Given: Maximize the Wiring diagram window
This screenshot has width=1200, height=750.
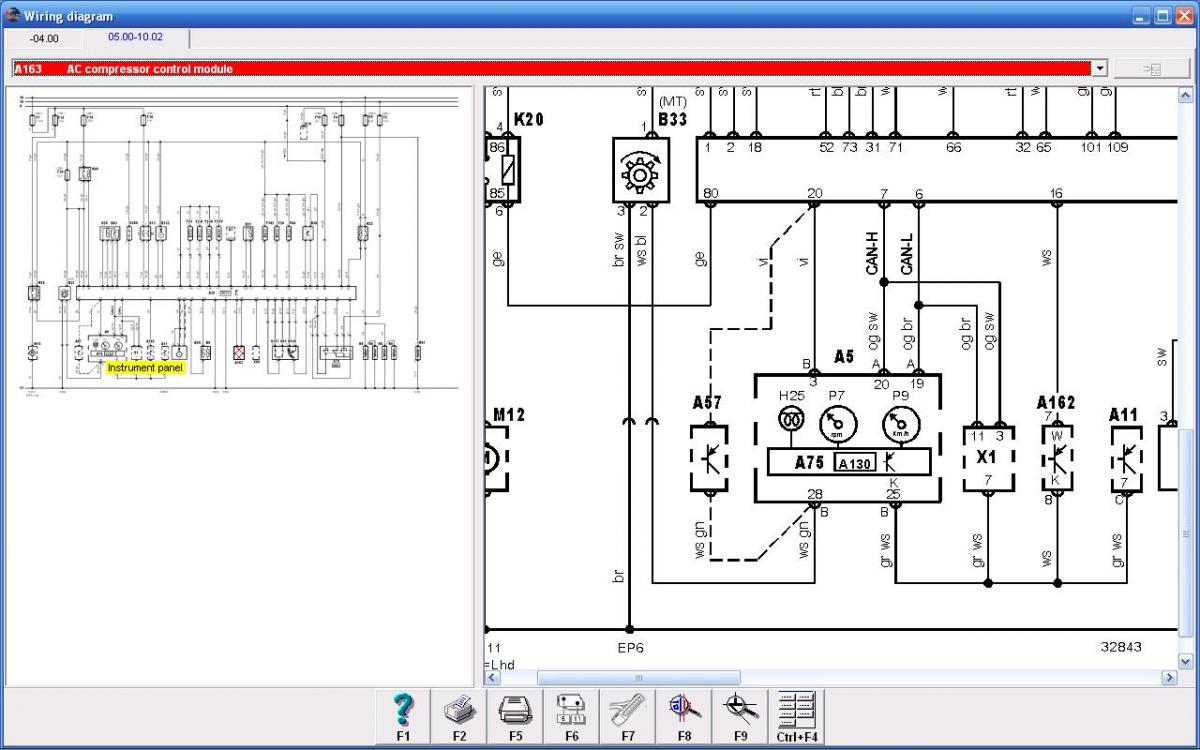Looking at the screenshot, I should [1162, 15].
